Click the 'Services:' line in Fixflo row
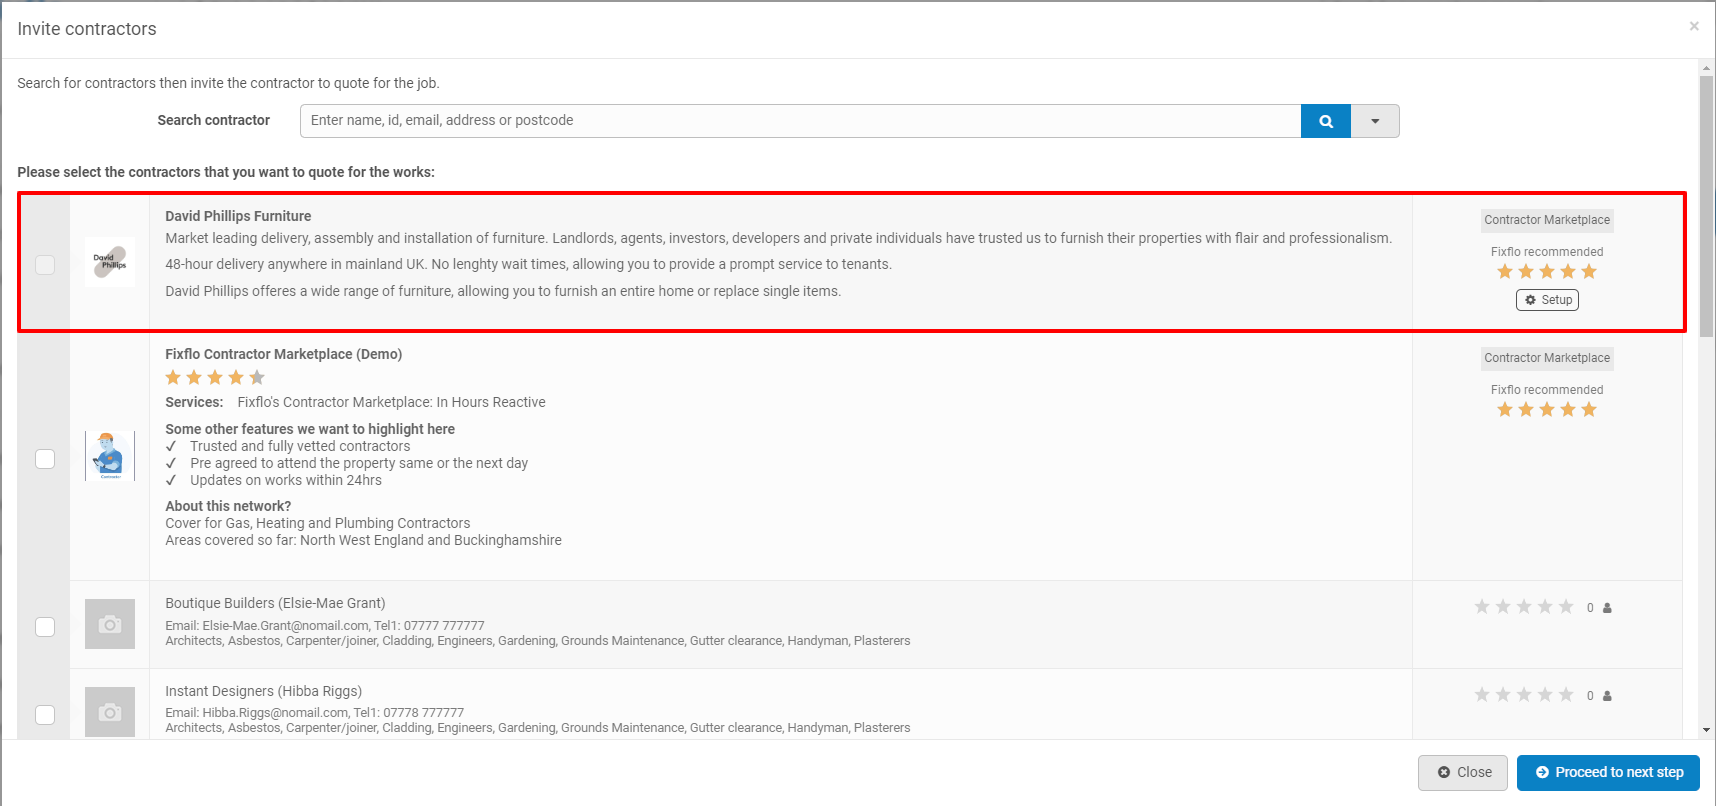This screenshot has height=806, width=1716. click(x=355, y=402)
